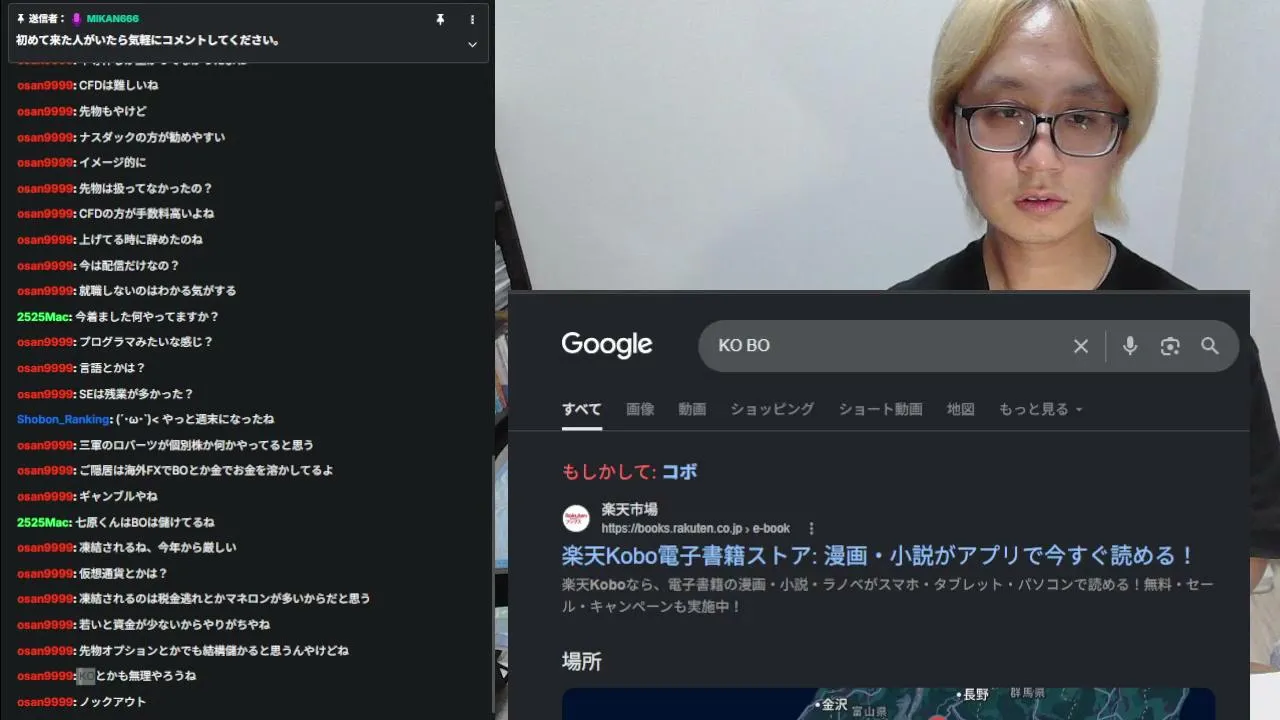Click the 場所 section heading
The image size is (1280, 720).
582,662
